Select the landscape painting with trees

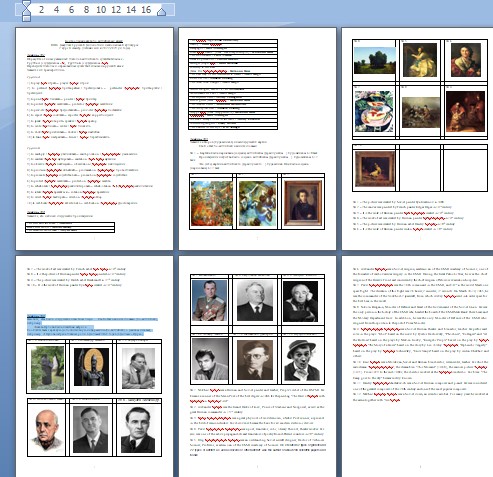click(x=375, y=60)
